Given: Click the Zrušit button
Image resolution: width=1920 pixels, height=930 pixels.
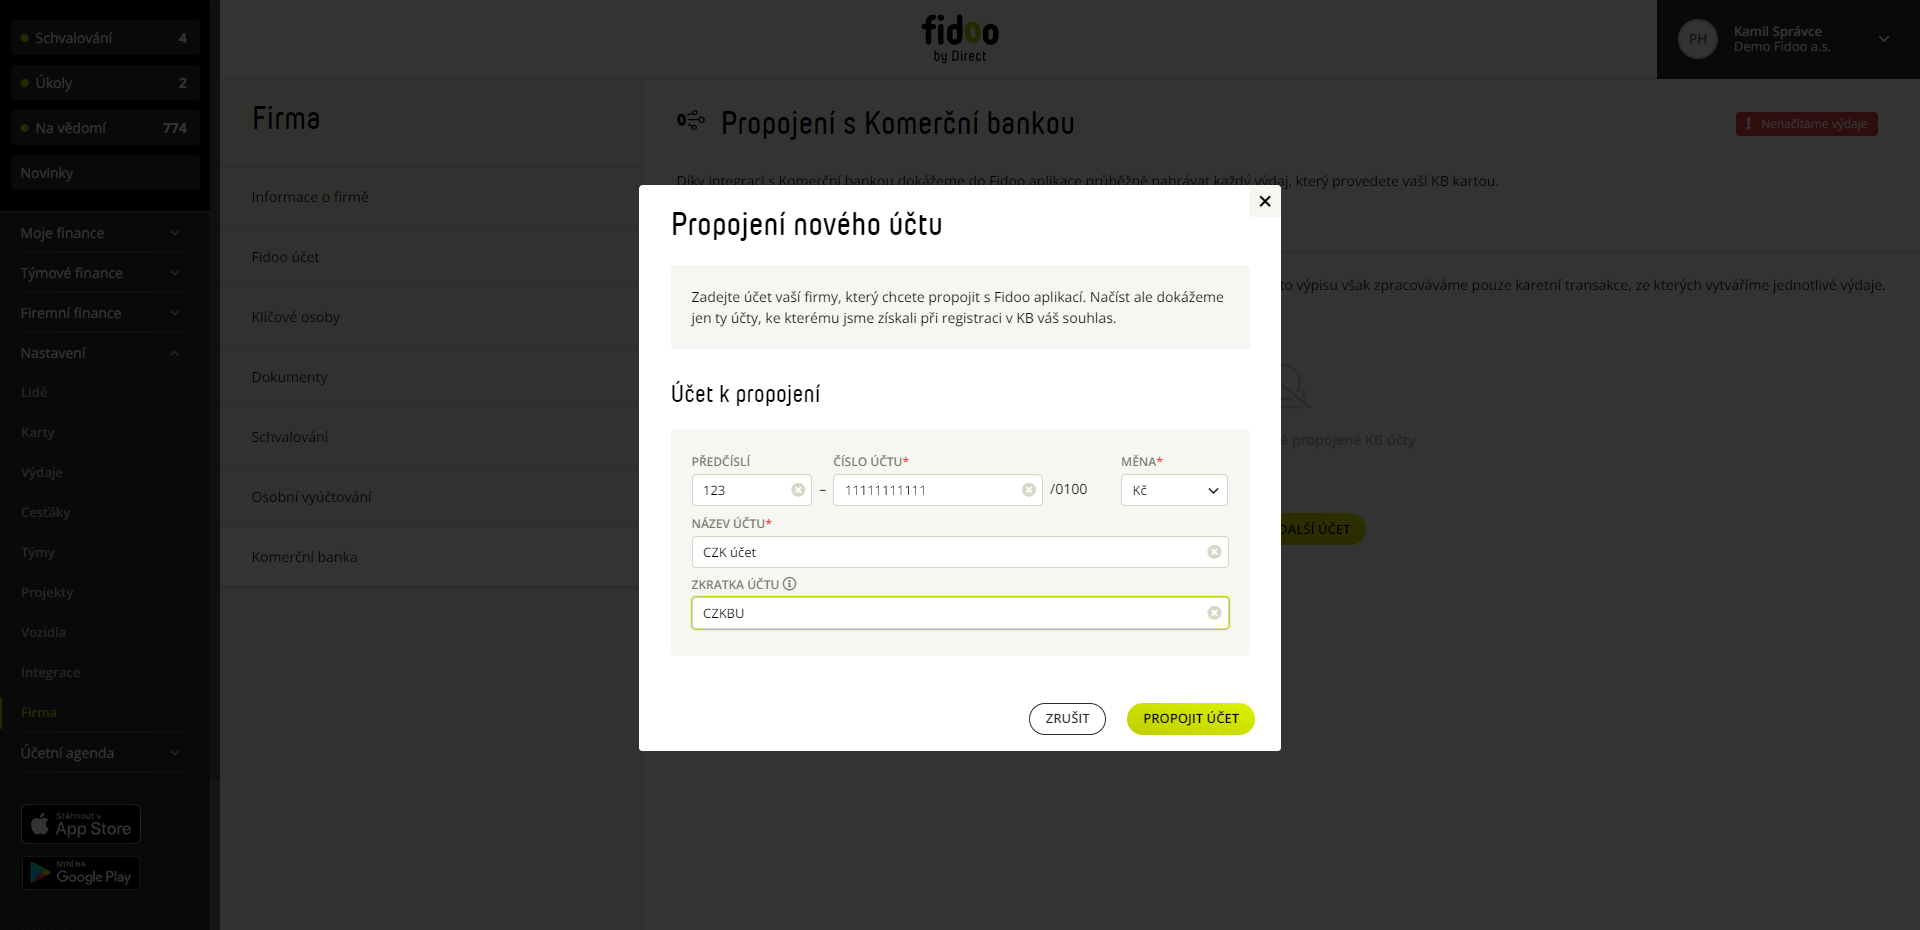Looking at the screenshot, I should click(1067, 719).
